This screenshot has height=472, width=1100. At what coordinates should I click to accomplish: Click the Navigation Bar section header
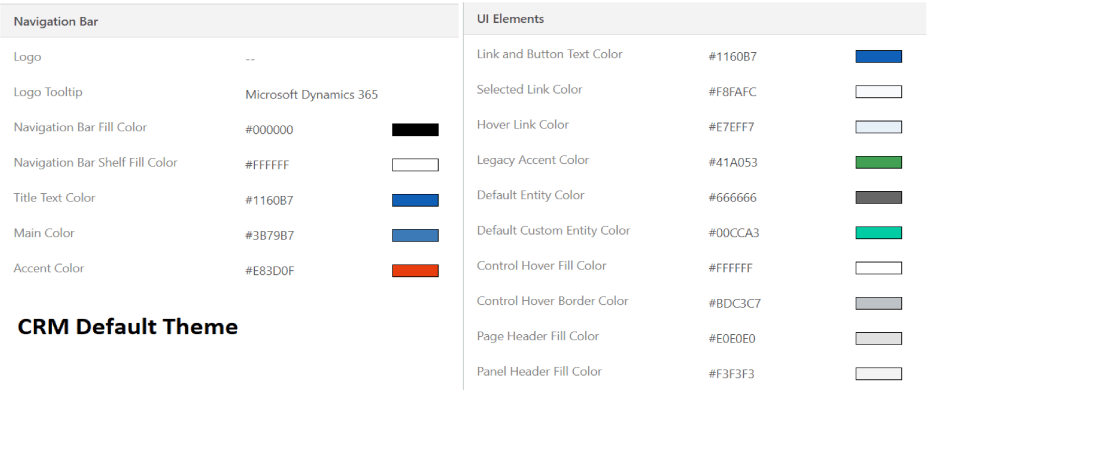tap(56, 21)
